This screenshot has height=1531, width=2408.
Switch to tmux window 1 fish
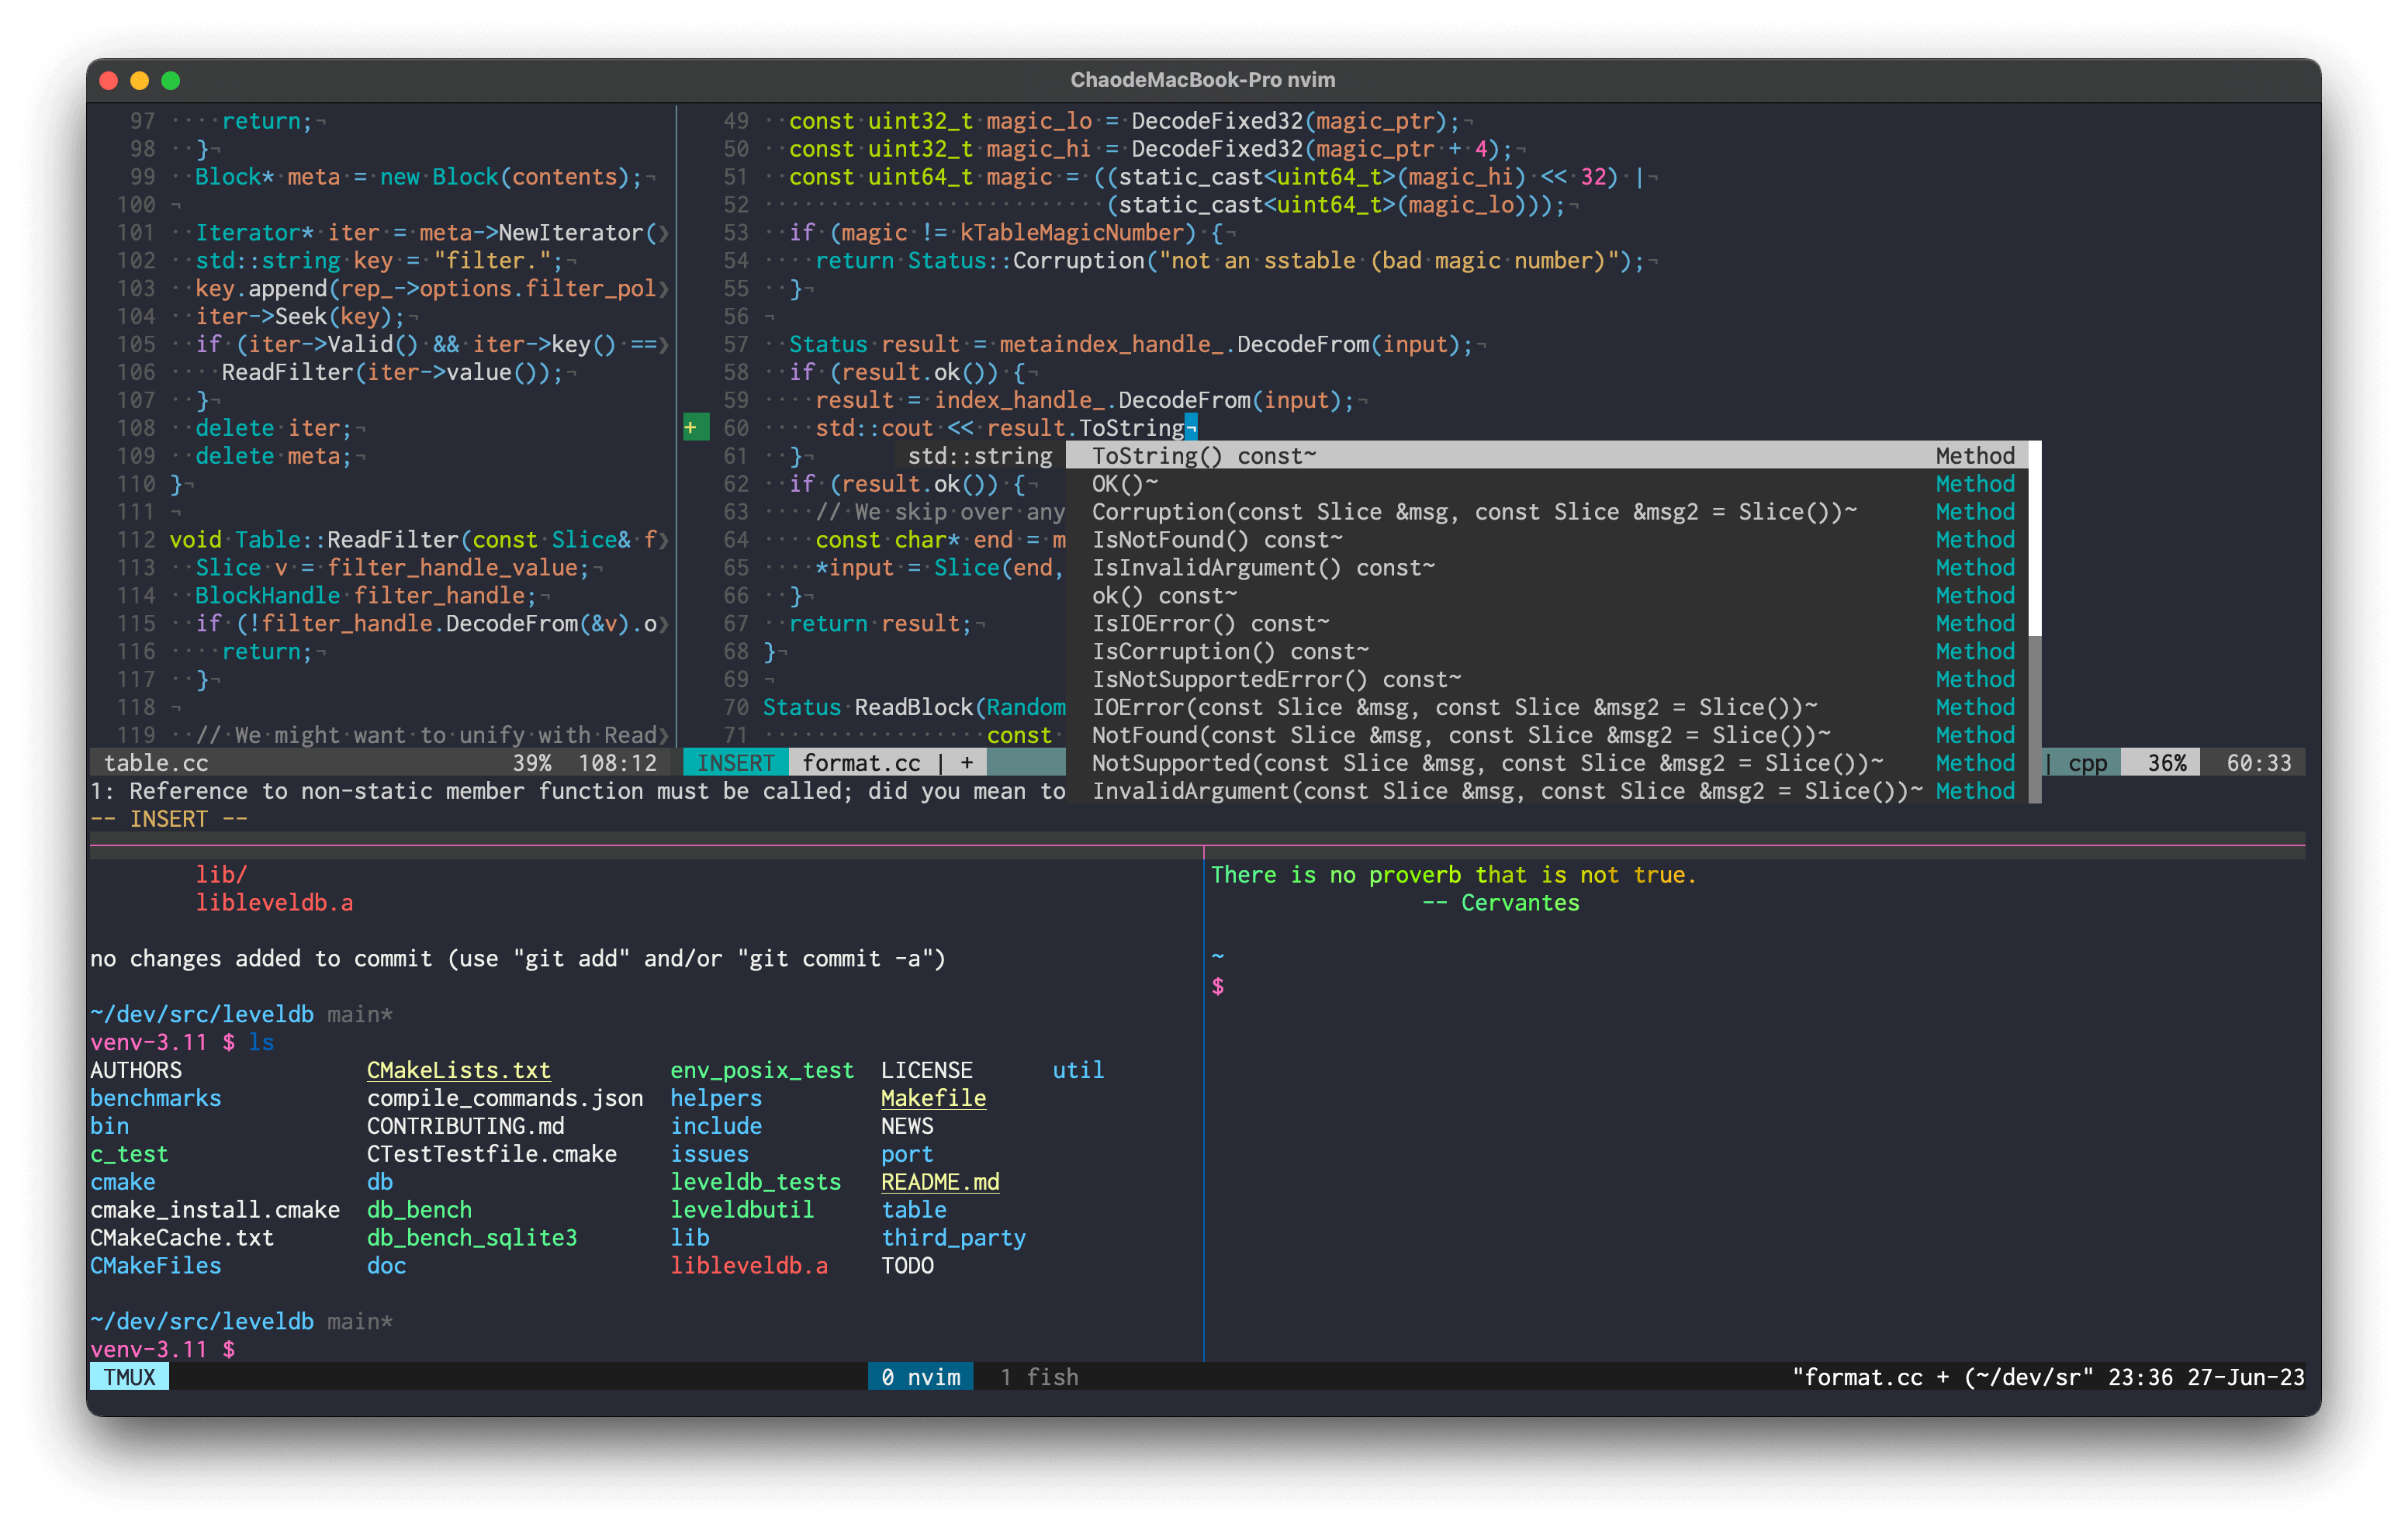pos(1039,1377)
